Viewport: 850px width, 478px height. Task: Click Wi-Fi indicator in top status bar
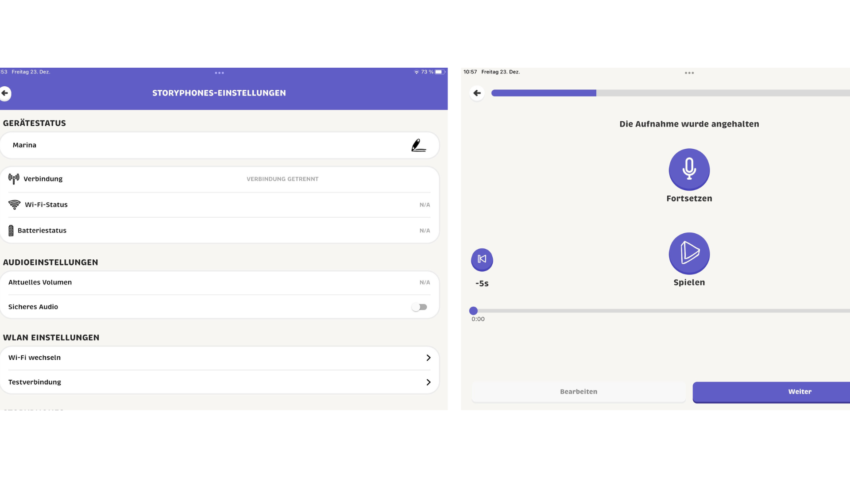pos(416,72)
